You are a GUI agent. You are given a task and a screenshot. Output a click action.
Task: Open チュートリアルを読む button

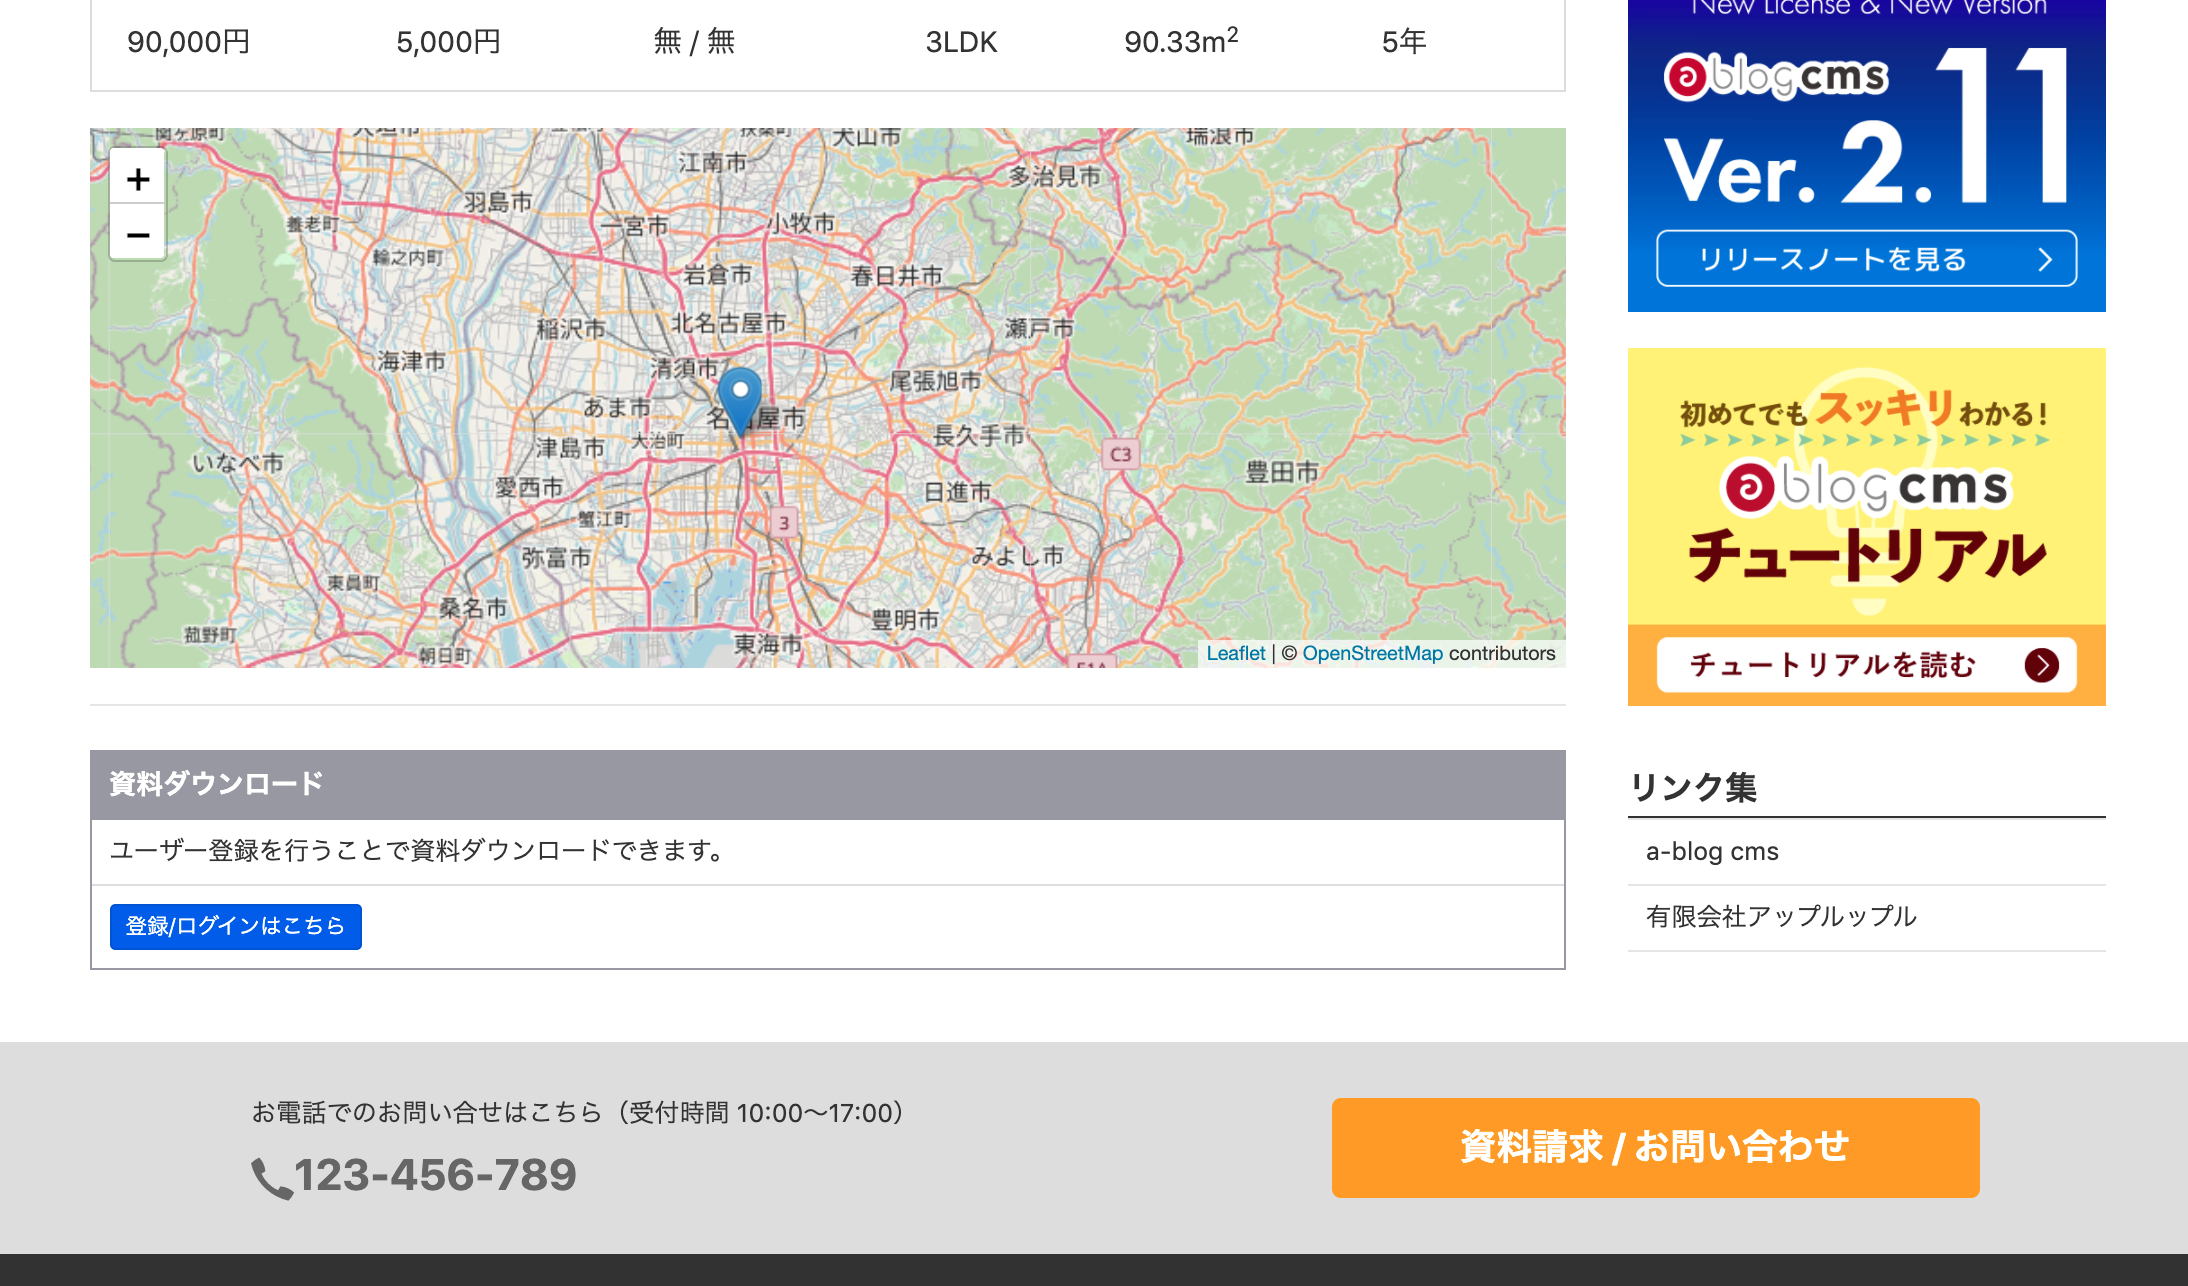[1866, 665]
